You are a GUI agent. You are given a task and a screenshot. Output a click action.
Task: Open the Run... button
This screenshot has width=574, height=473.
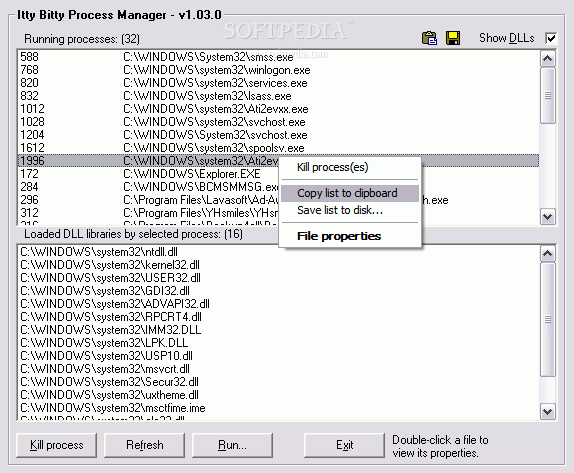pyautogui.click(x=232, y=445)
